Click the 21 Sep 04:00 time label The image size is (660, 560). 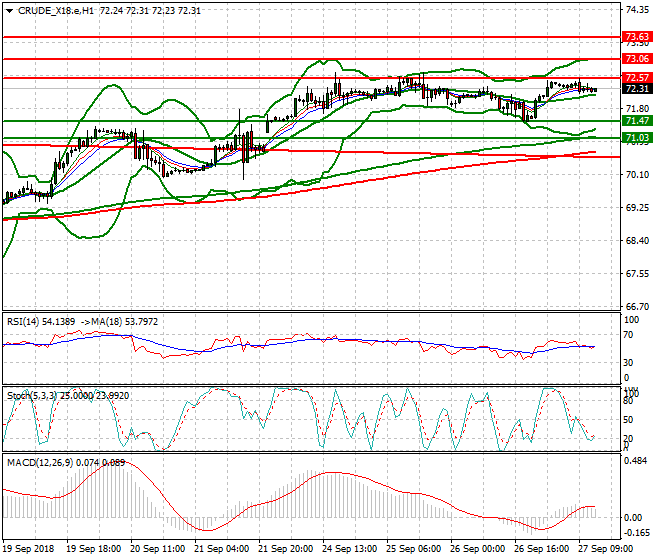coord(221,549)
